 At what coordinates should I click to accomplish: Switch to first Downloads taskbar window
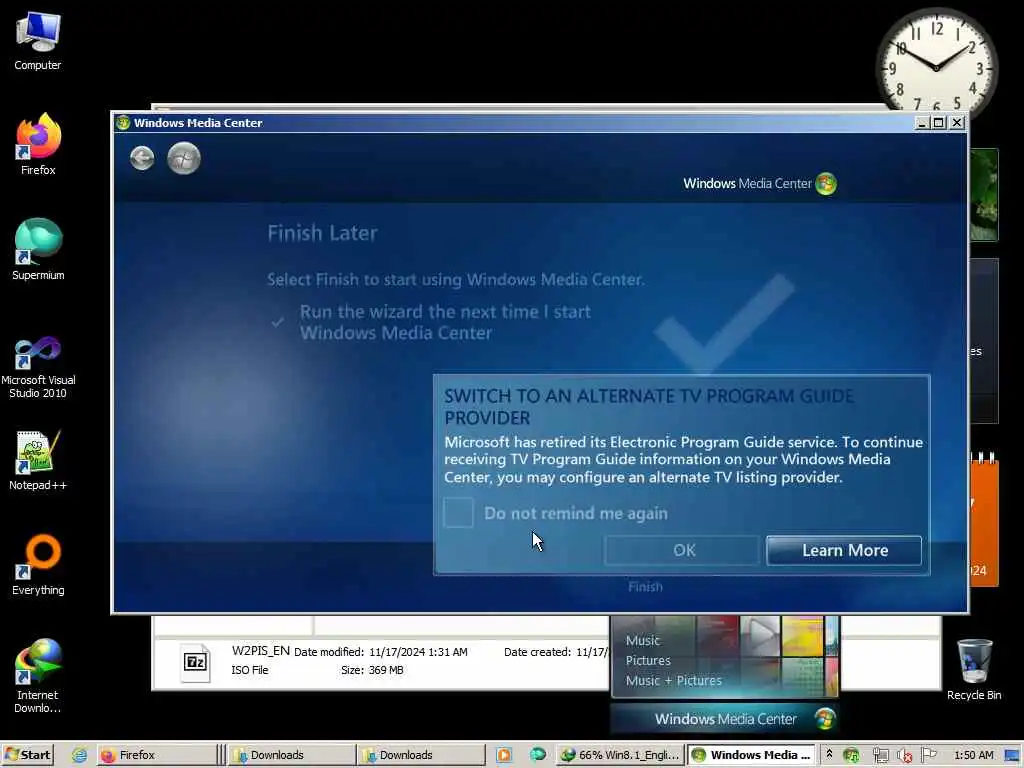coord(291,755)
